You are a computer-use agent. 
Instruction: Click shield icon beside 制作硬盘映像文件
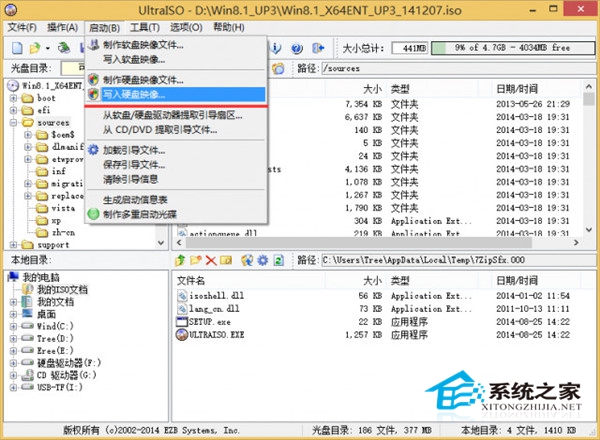click(93, 79)
